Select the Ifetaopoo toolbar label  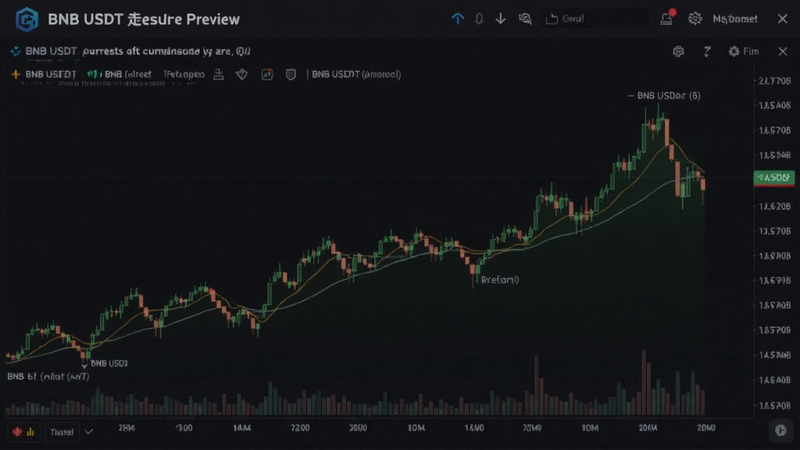184,74
